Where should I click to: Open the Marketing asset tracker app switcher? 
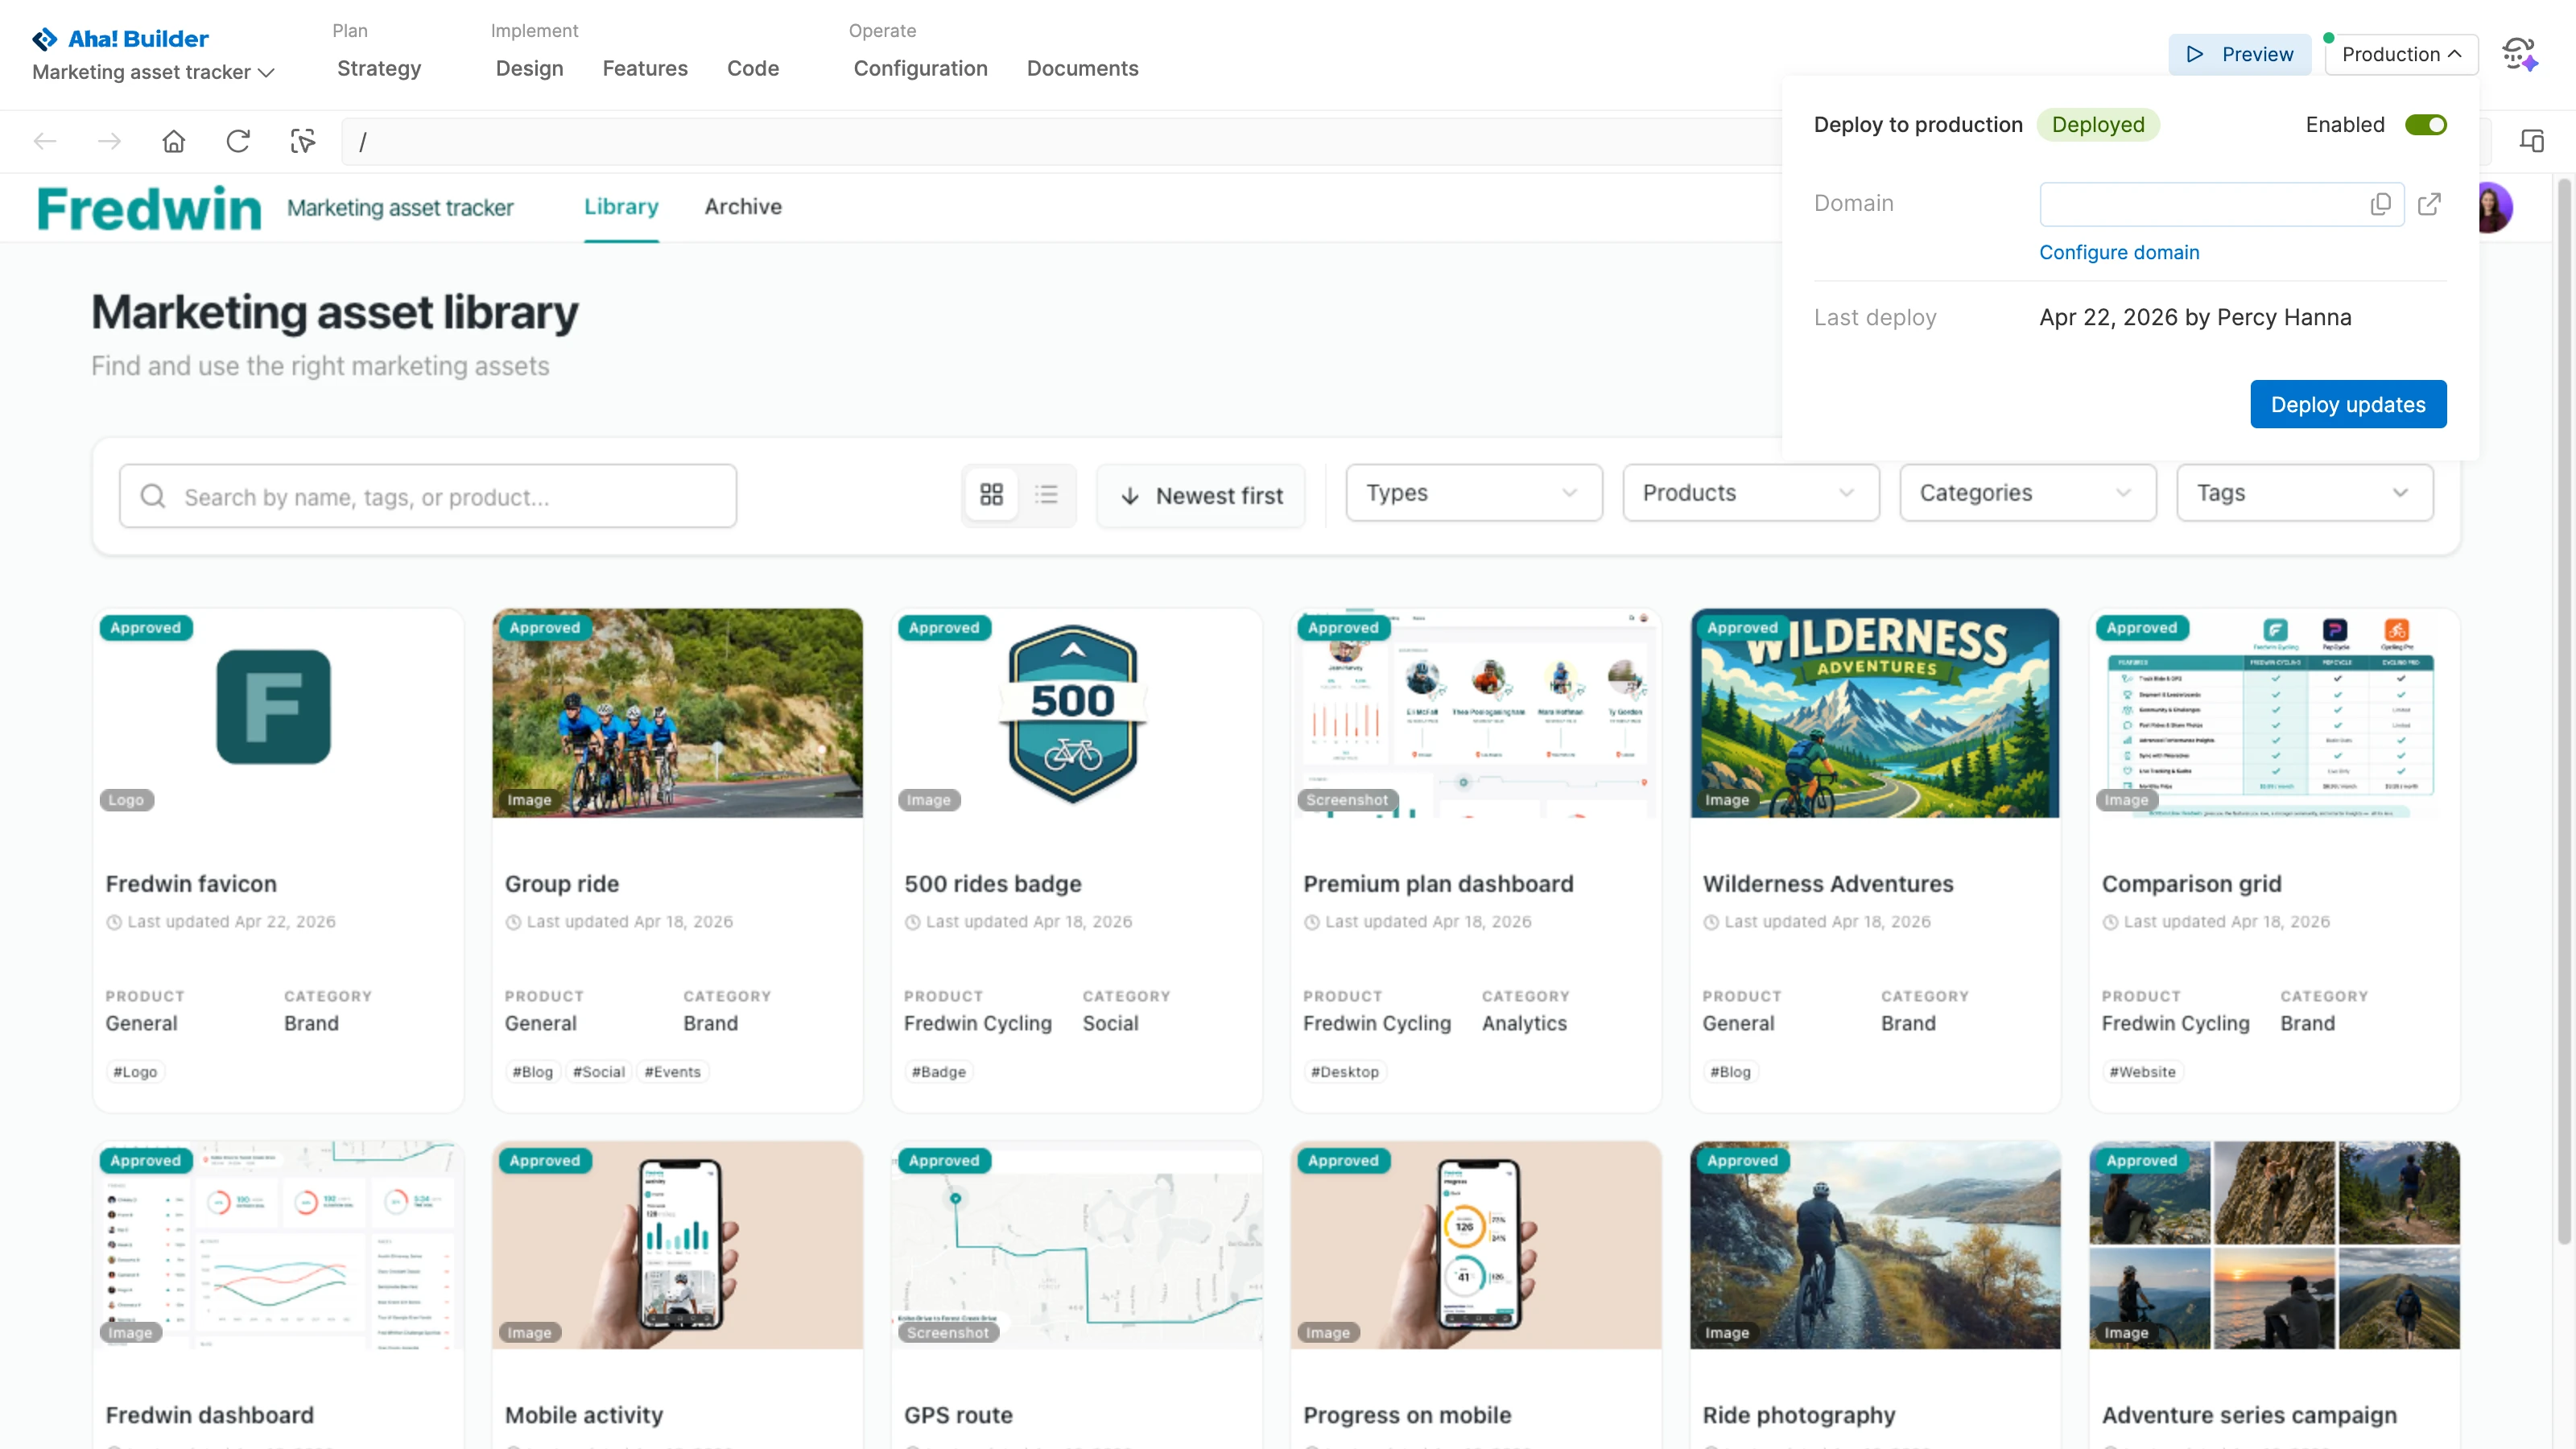coord(153,72)
